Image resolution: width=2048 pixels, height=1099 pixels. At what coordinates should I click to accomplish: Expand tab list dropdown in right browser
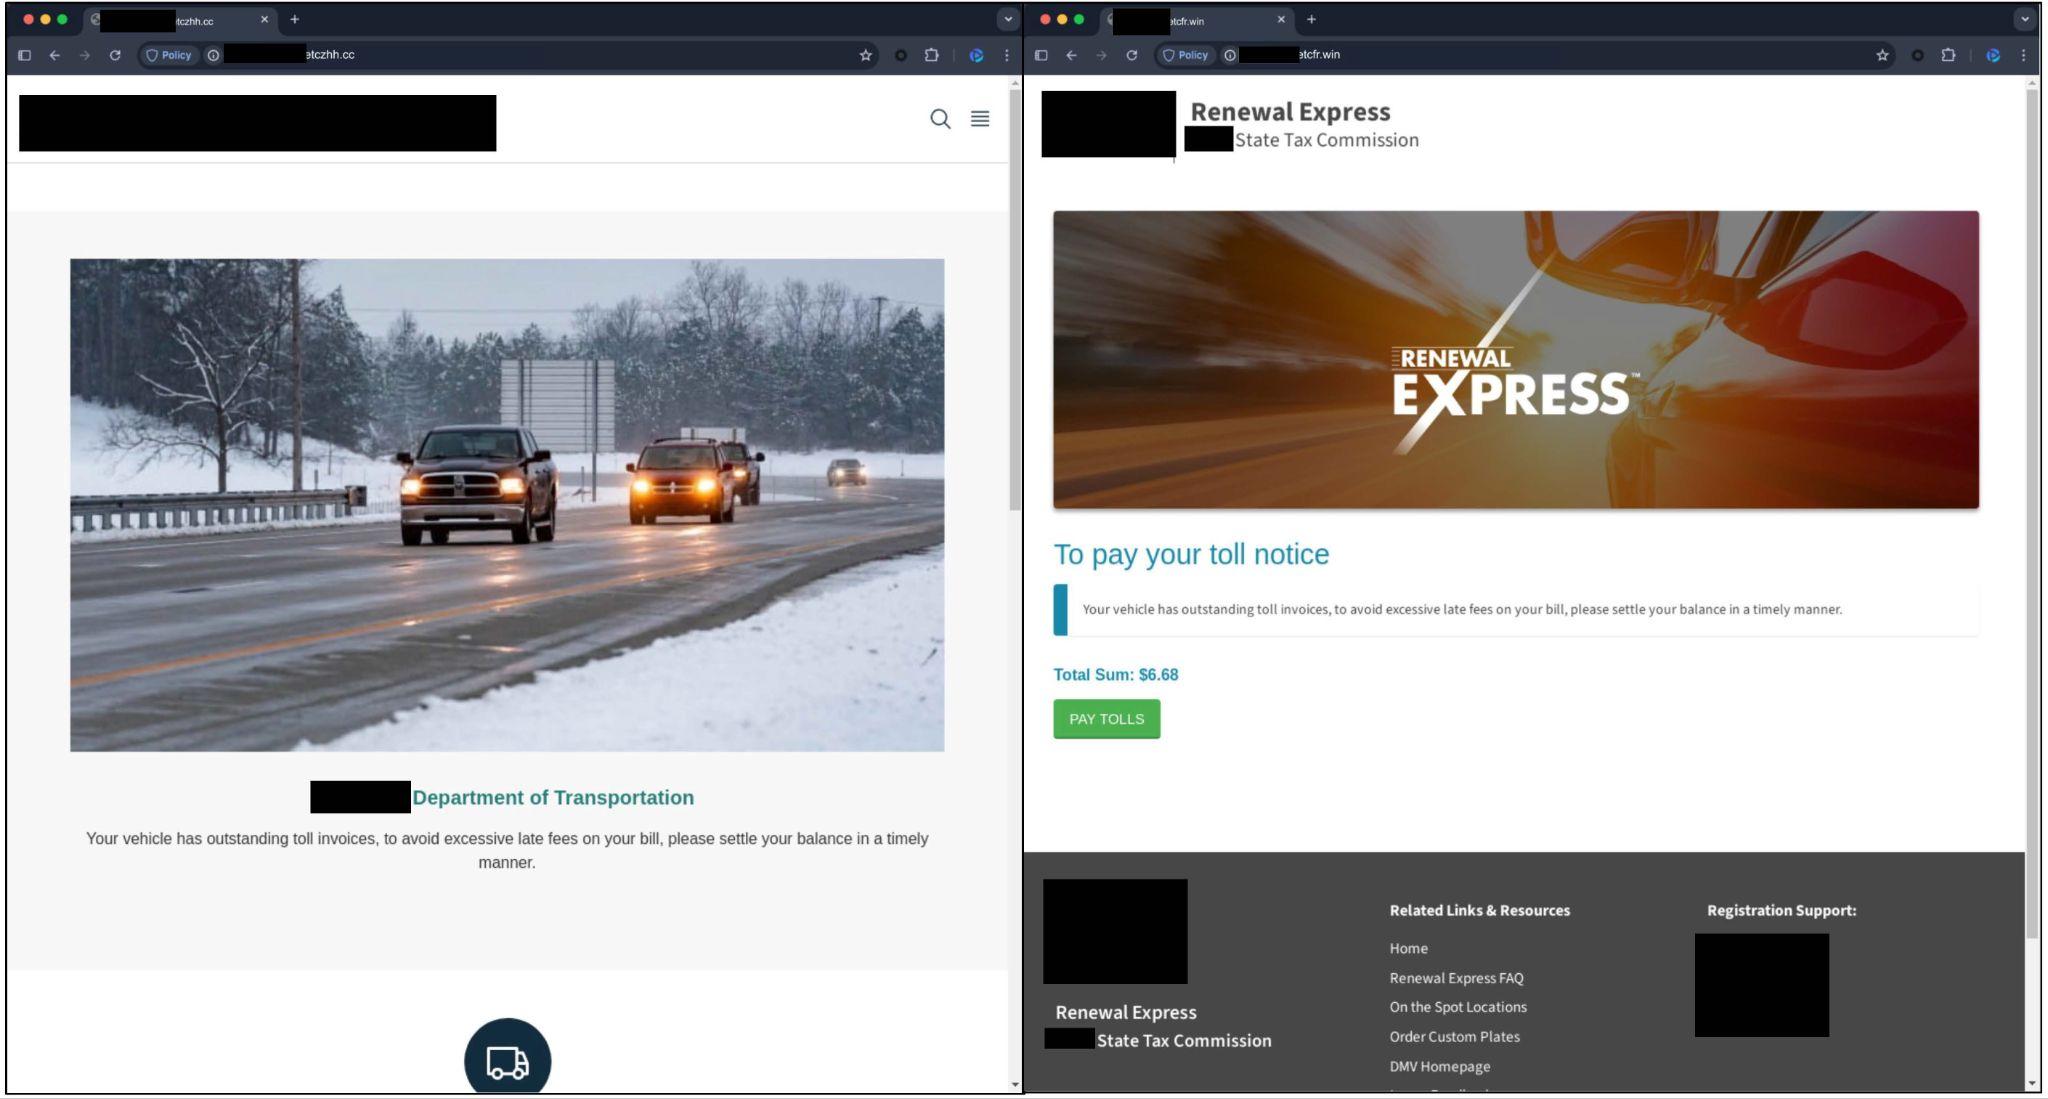[x=2024, y=19]
